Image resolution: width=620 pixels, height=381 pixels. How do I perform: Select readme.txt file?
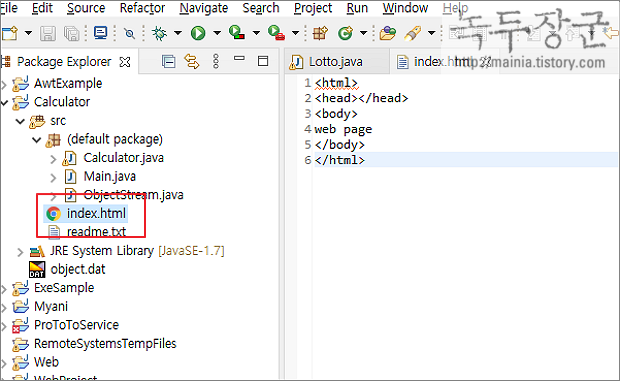point(96,232)
